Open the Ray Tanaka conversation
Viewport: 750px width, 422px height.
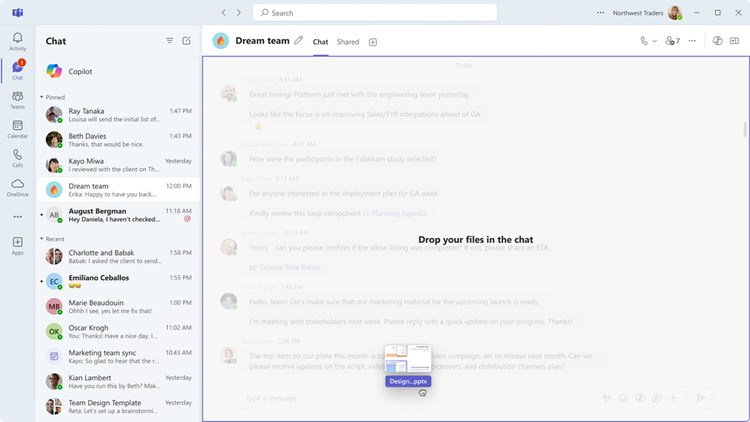[119, 115]
